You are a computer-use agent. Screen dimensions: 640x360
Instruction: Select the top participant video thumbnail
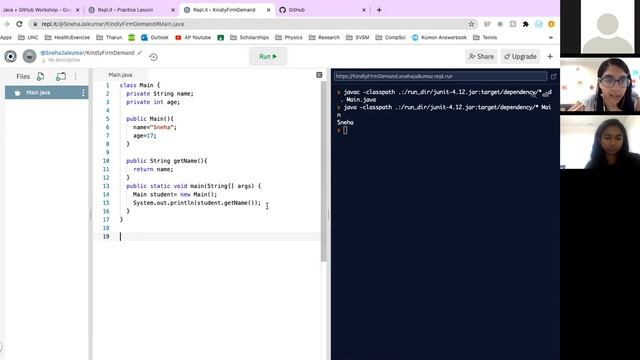[607, 27]
